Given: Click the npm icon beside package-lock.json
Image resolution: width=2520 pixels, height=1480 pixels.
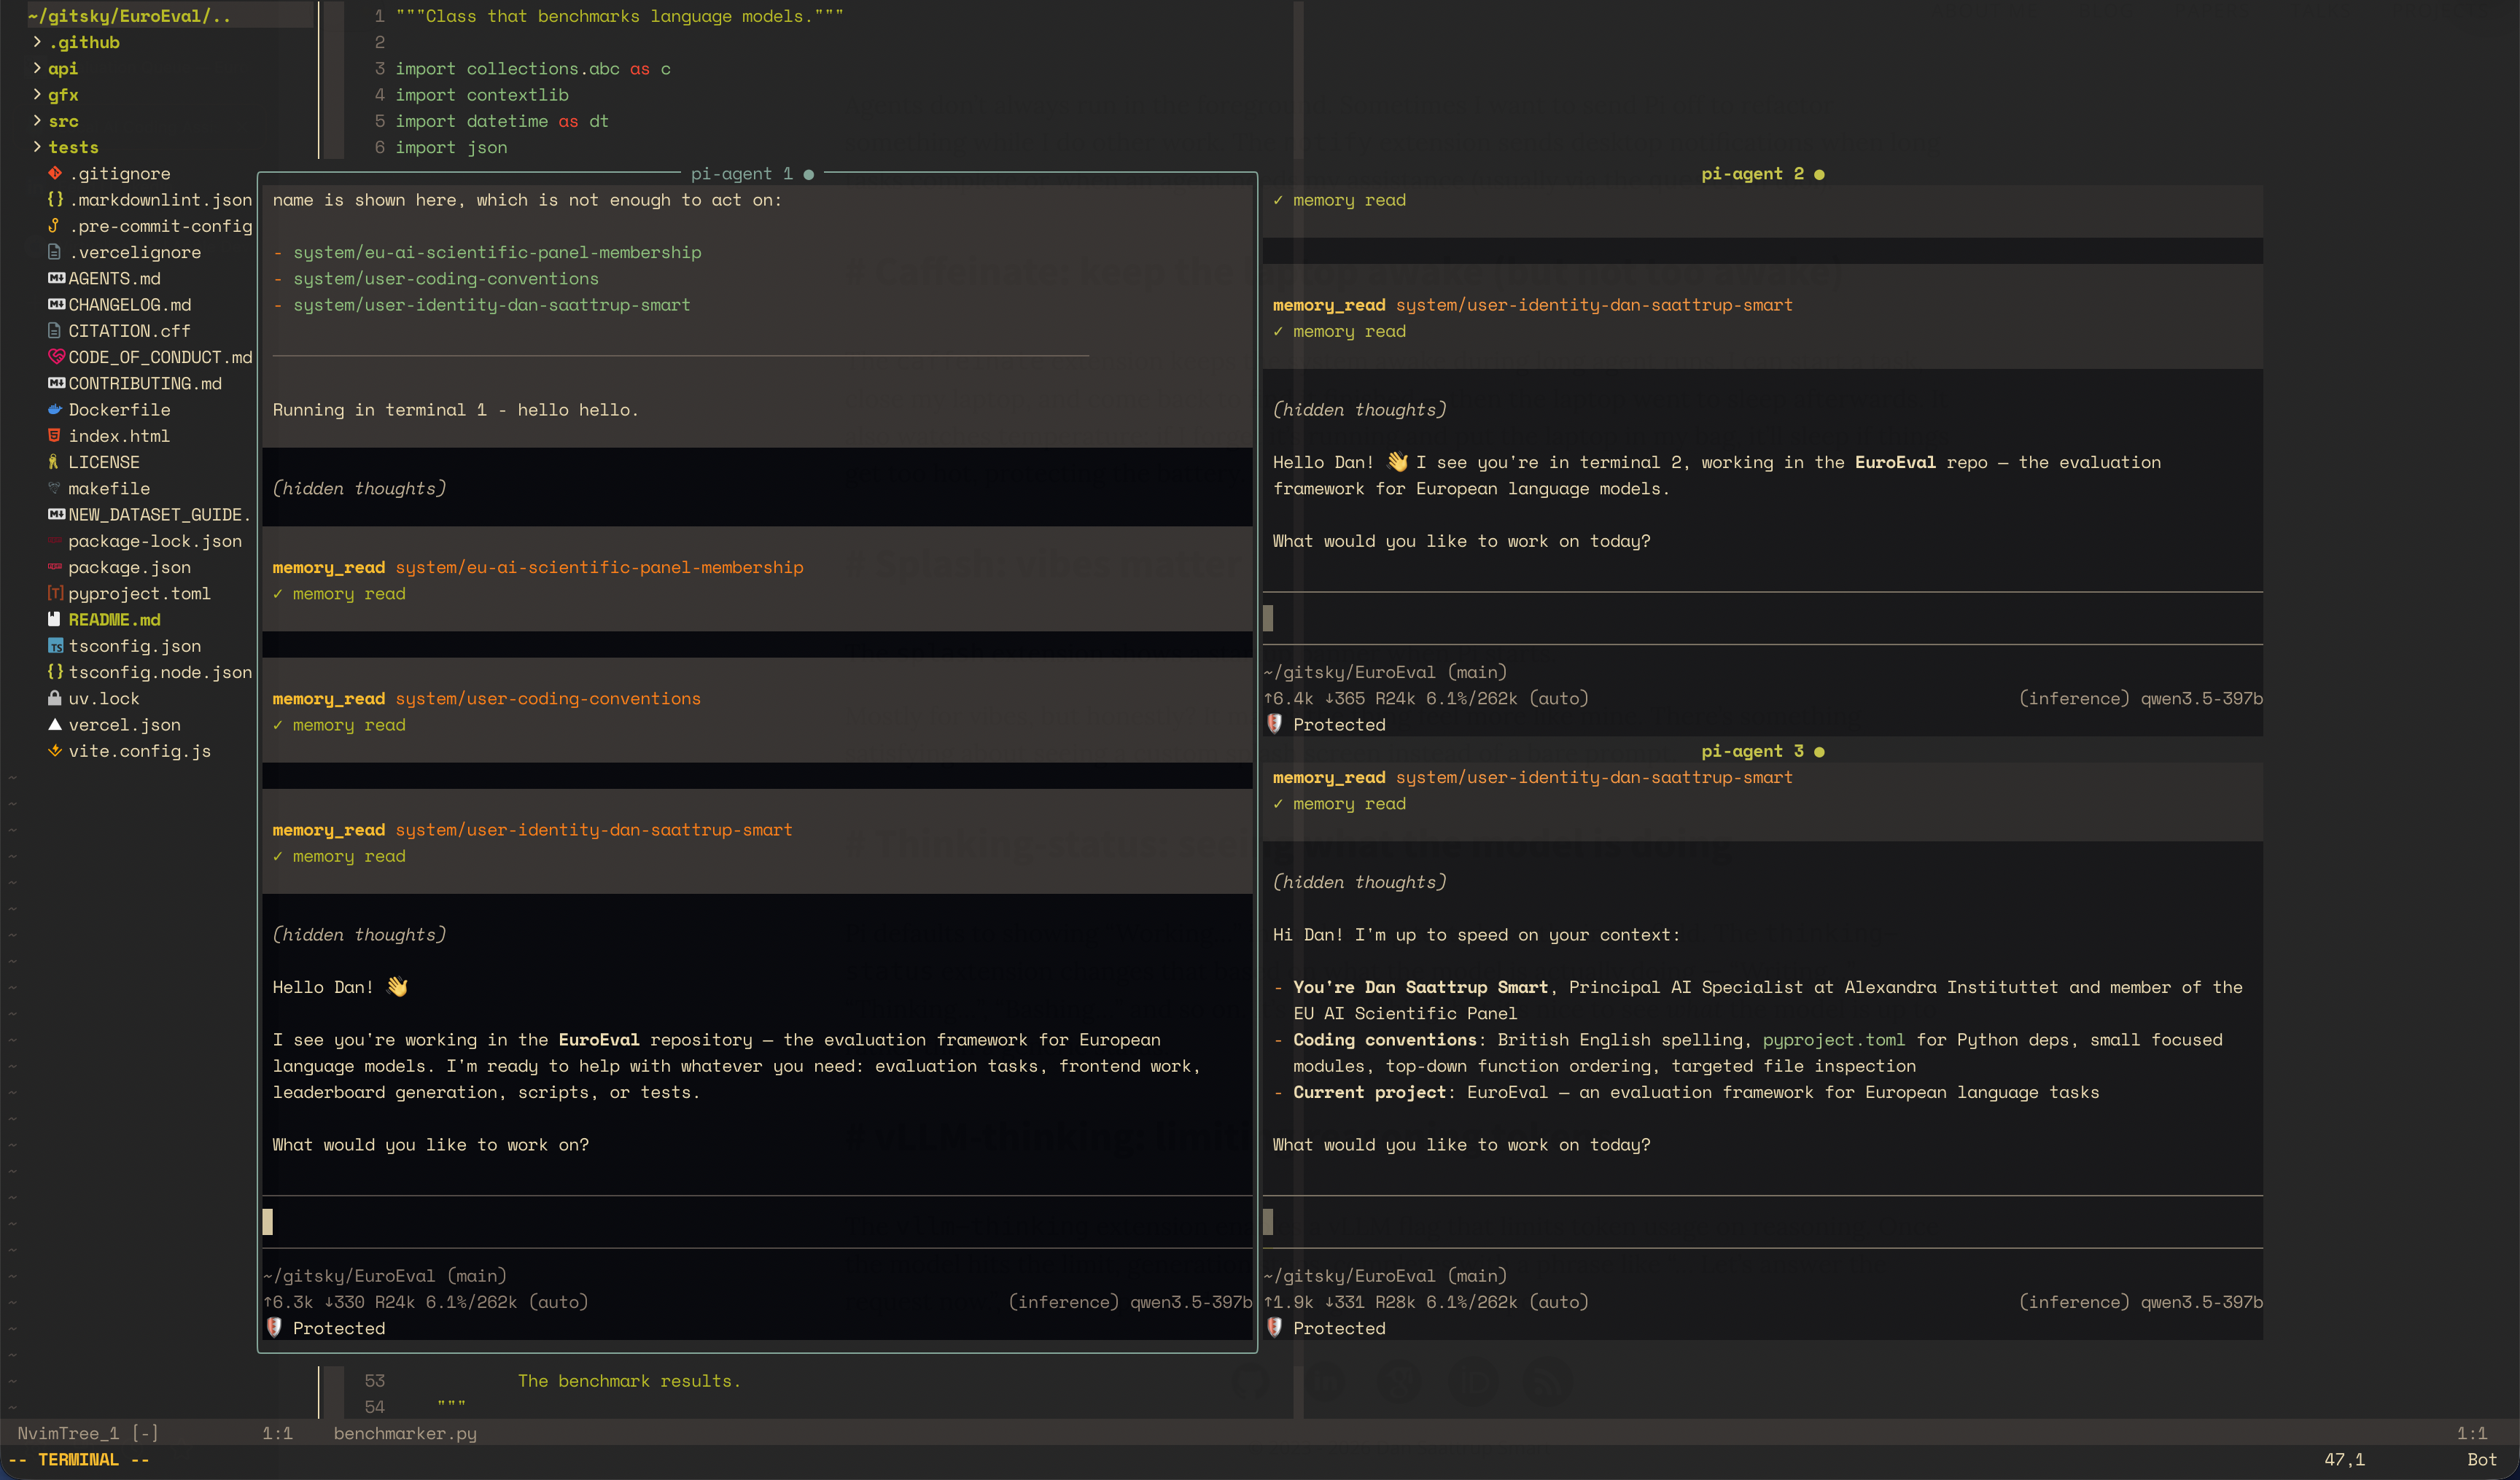Looking at the screenshot, I should tap(55, 541).
